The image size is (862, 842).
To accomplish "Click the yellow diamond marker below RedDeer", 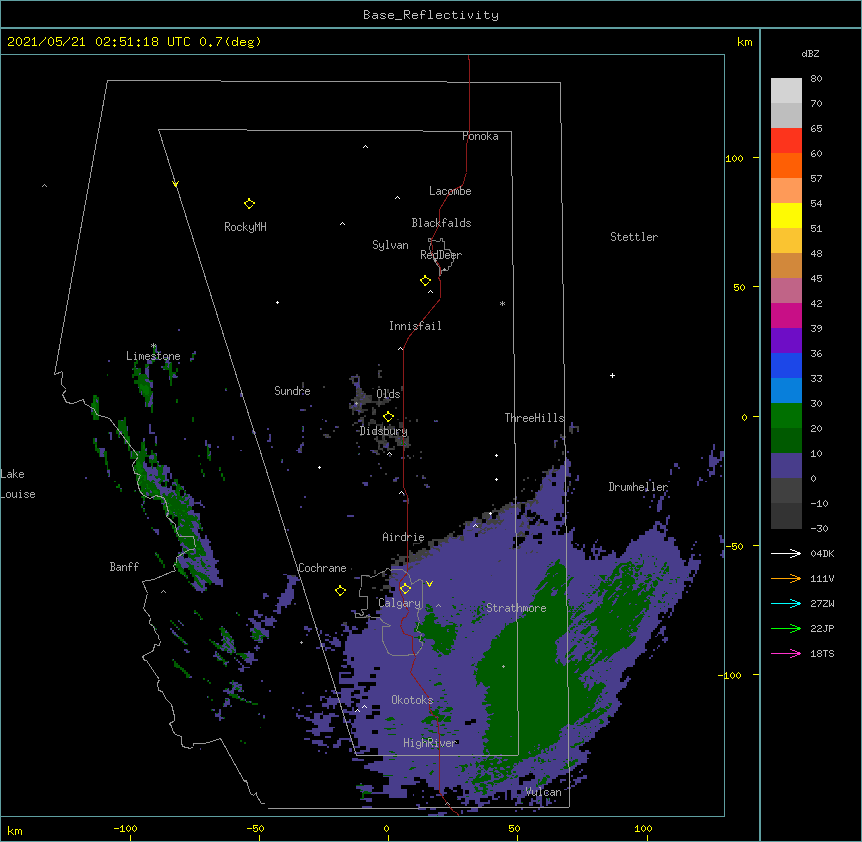I will tap(425, 281).
